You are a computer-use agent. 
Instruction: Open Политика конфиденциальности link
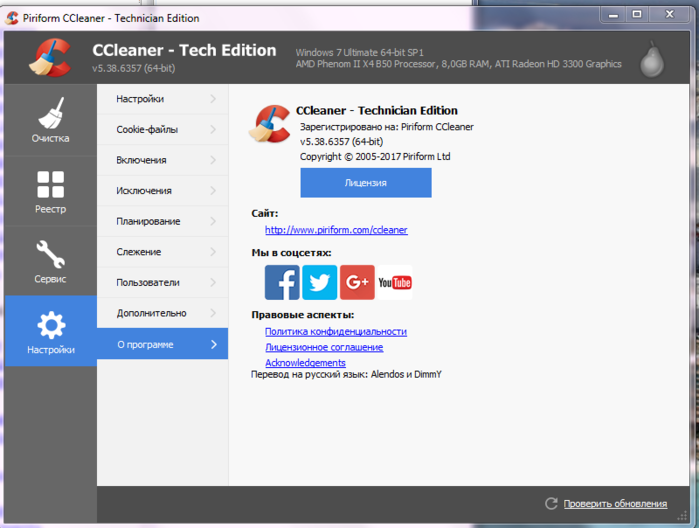tap(336, 332)
